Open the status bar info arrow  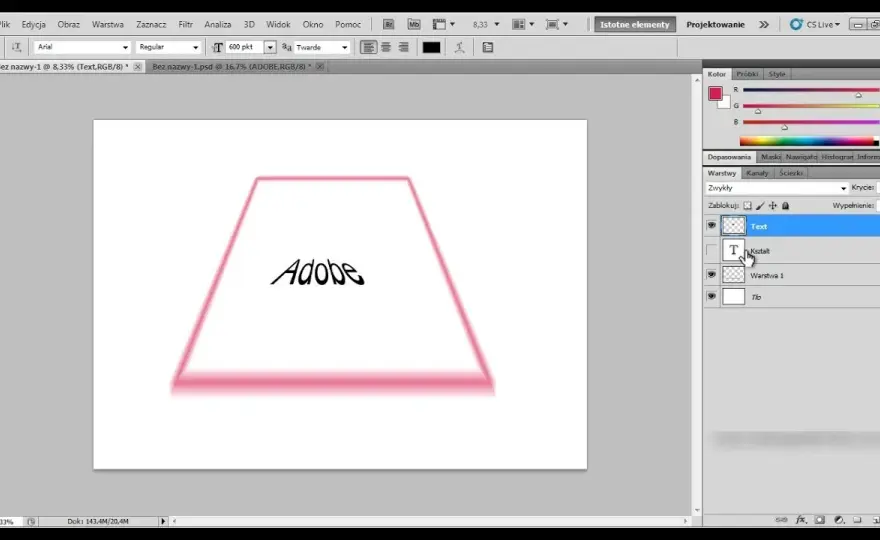click(163, 521)
